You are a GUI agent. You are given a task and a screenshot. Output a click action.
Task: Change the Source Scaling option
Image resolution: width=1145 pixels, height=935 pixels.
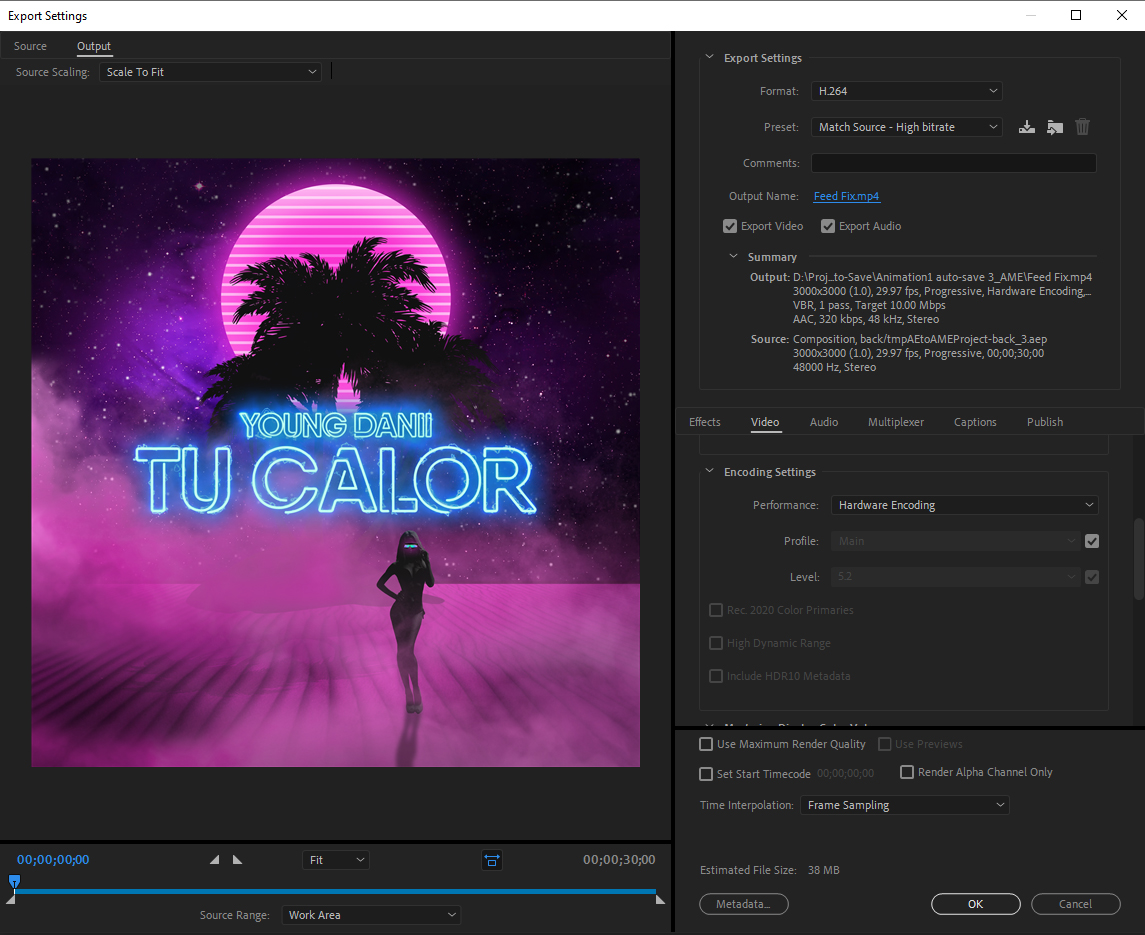point(210,71)
